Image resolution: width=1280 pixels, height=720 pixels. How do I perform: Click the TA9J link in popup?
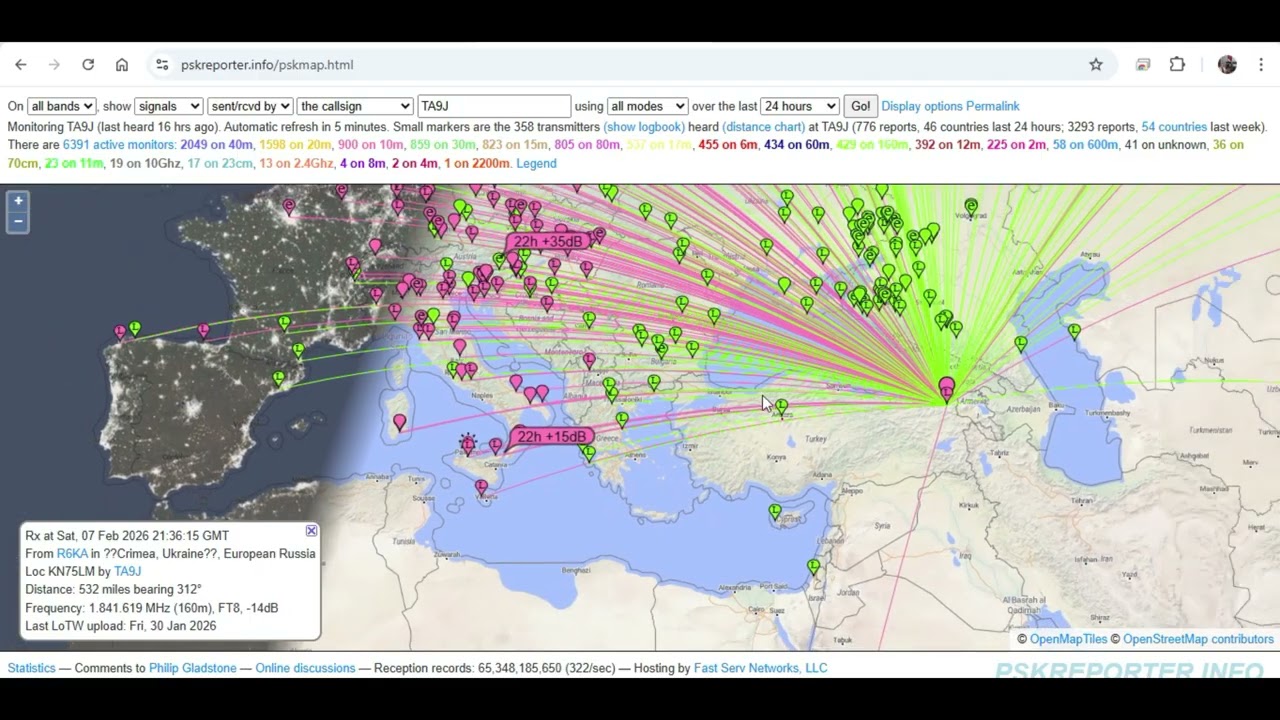[x=127, y=572]
